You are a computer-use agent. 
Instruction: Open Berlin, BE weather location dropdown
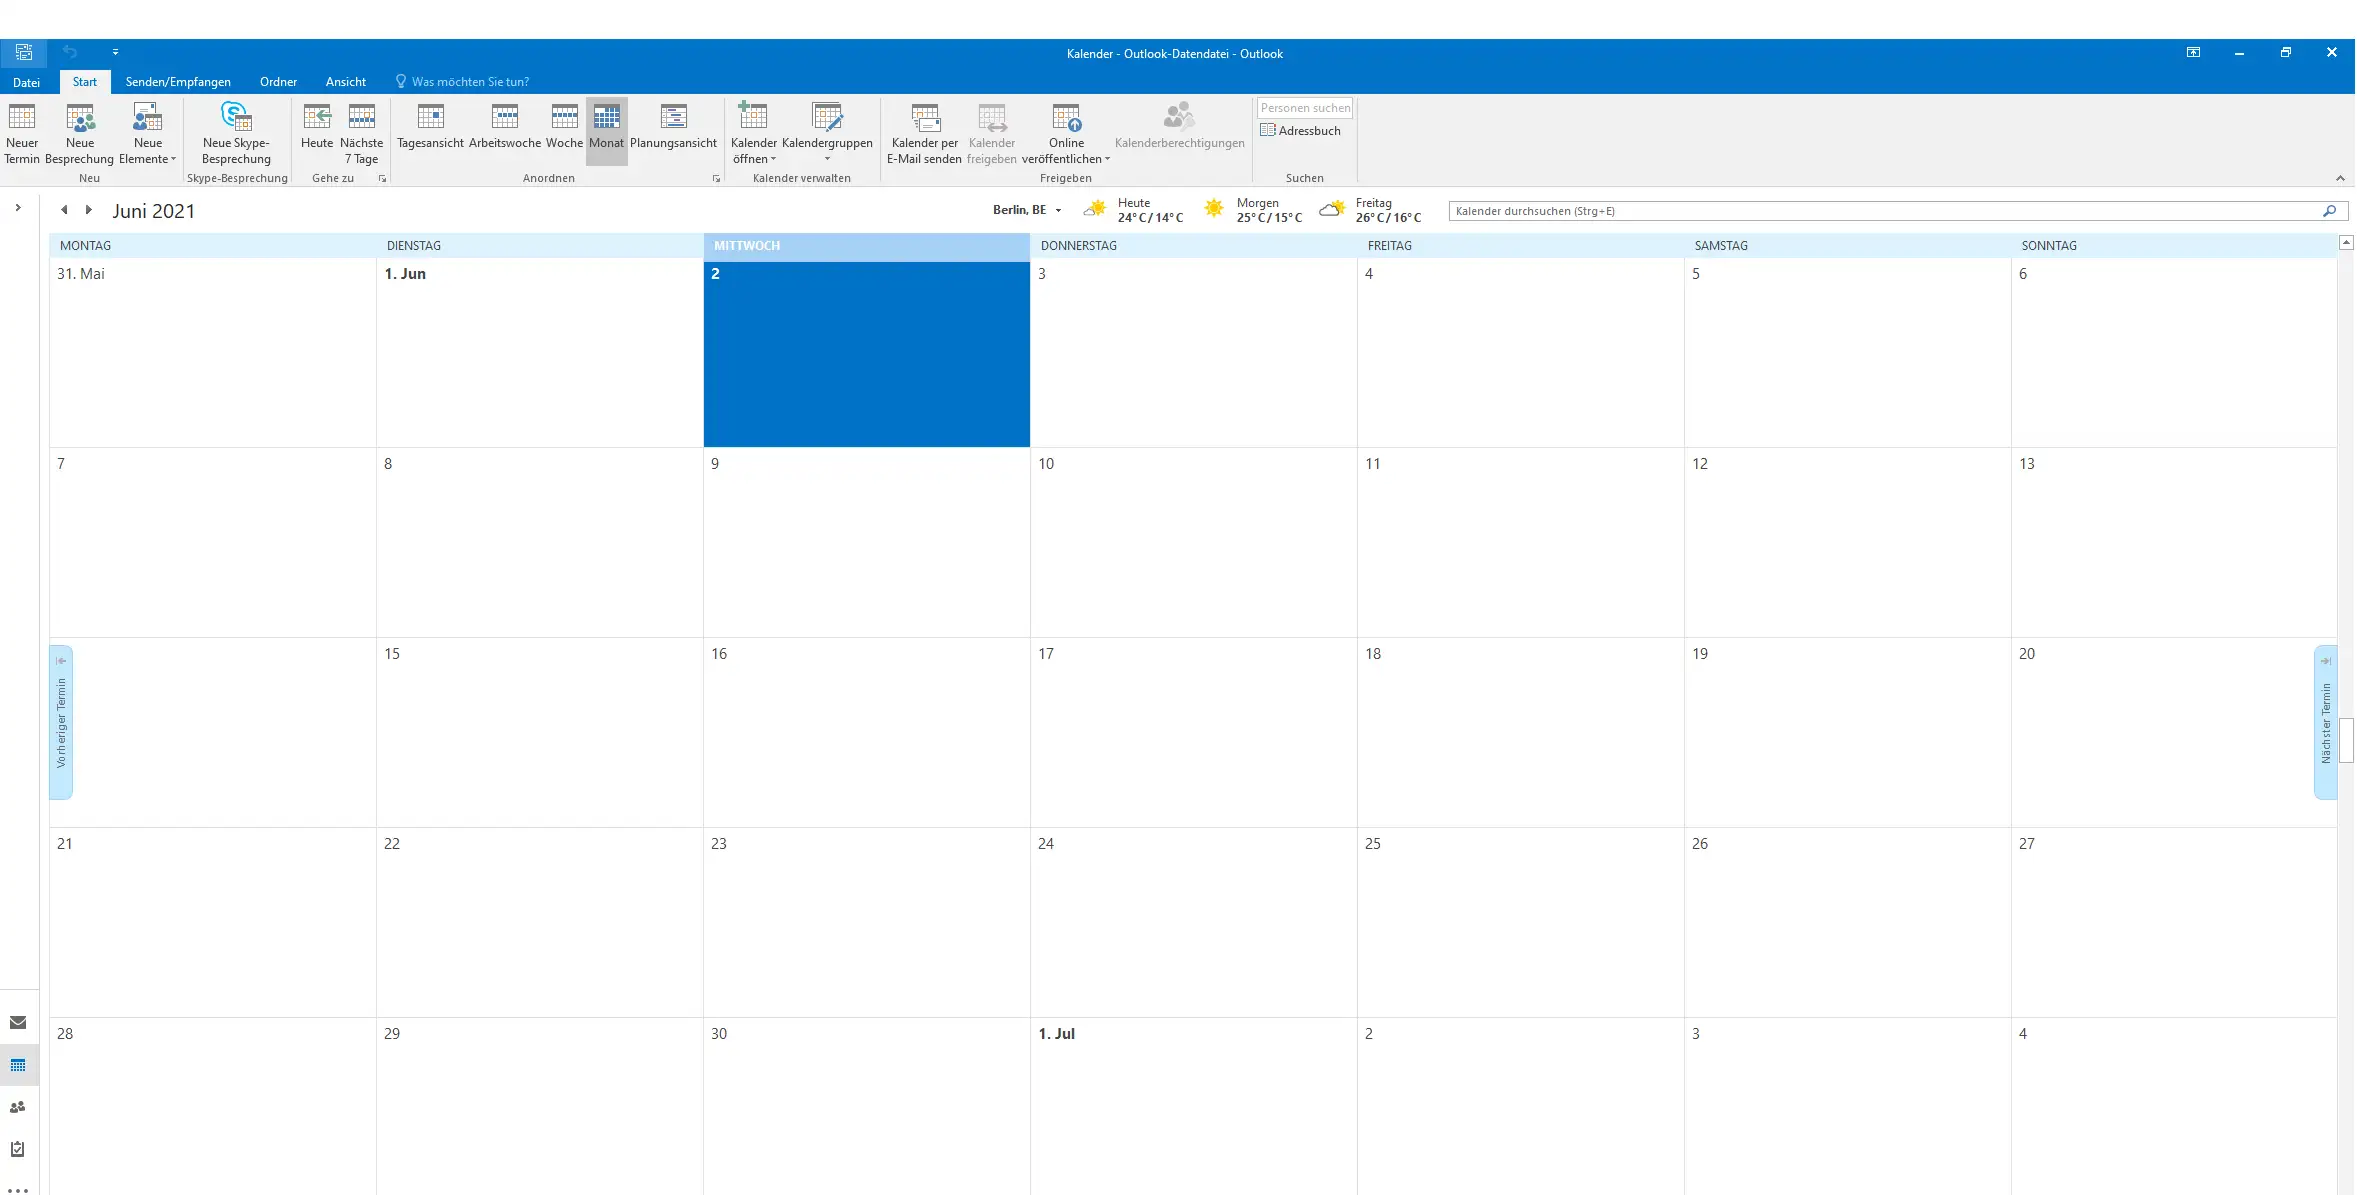click(1058, 211)
